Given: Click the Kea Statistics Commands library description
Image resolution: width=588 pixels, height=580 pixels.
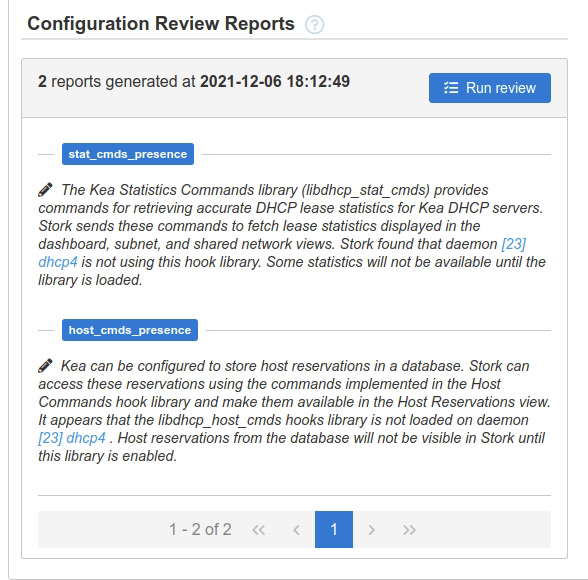Looking at the screenshot, I should [294, 235].
